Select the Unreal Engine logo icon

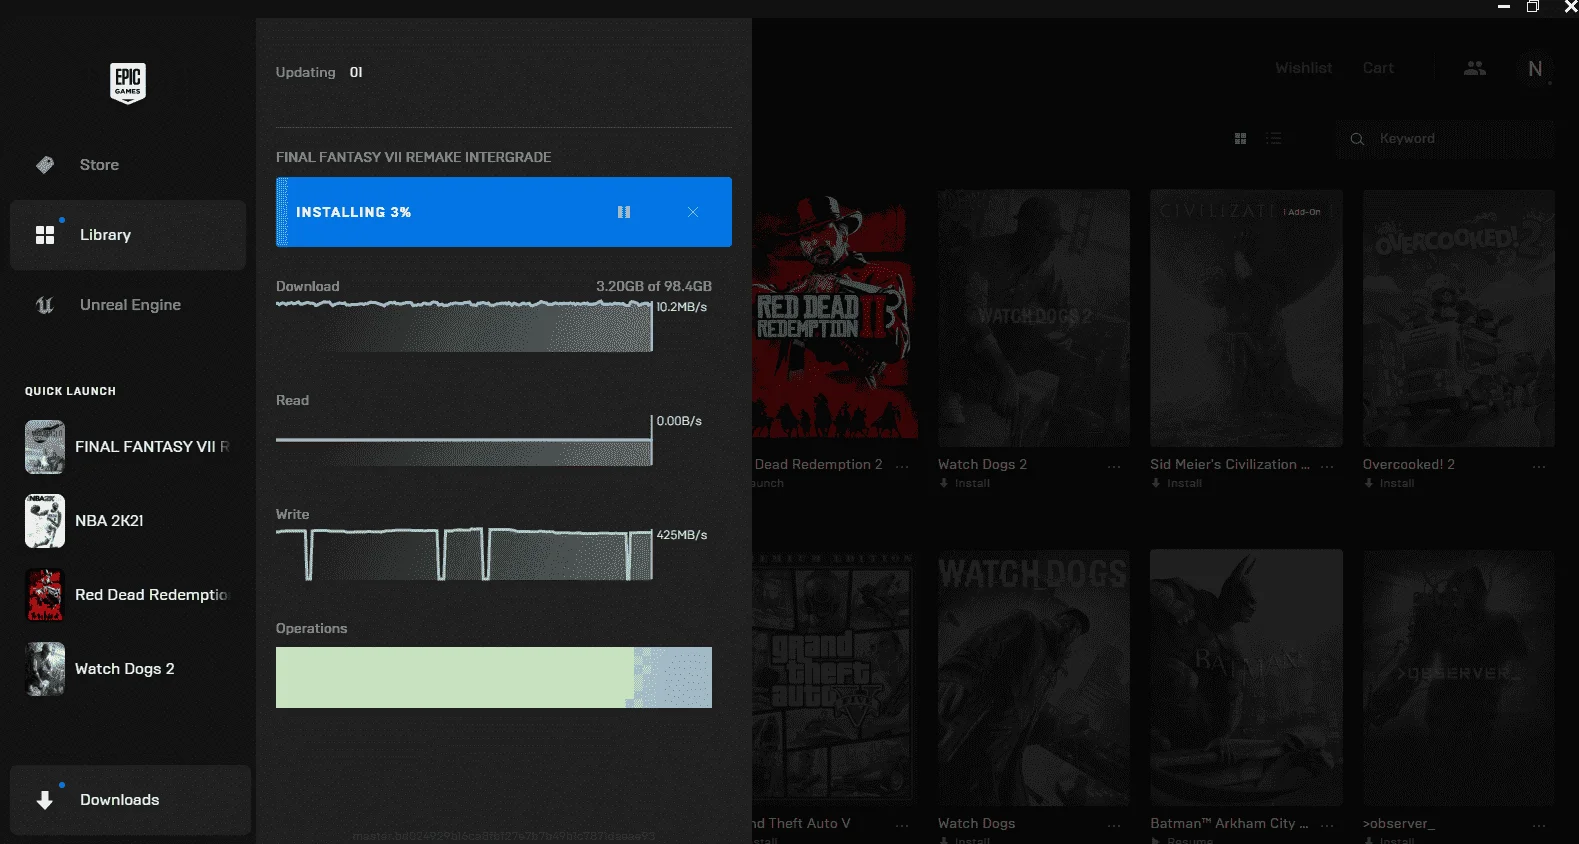point(45,305)
